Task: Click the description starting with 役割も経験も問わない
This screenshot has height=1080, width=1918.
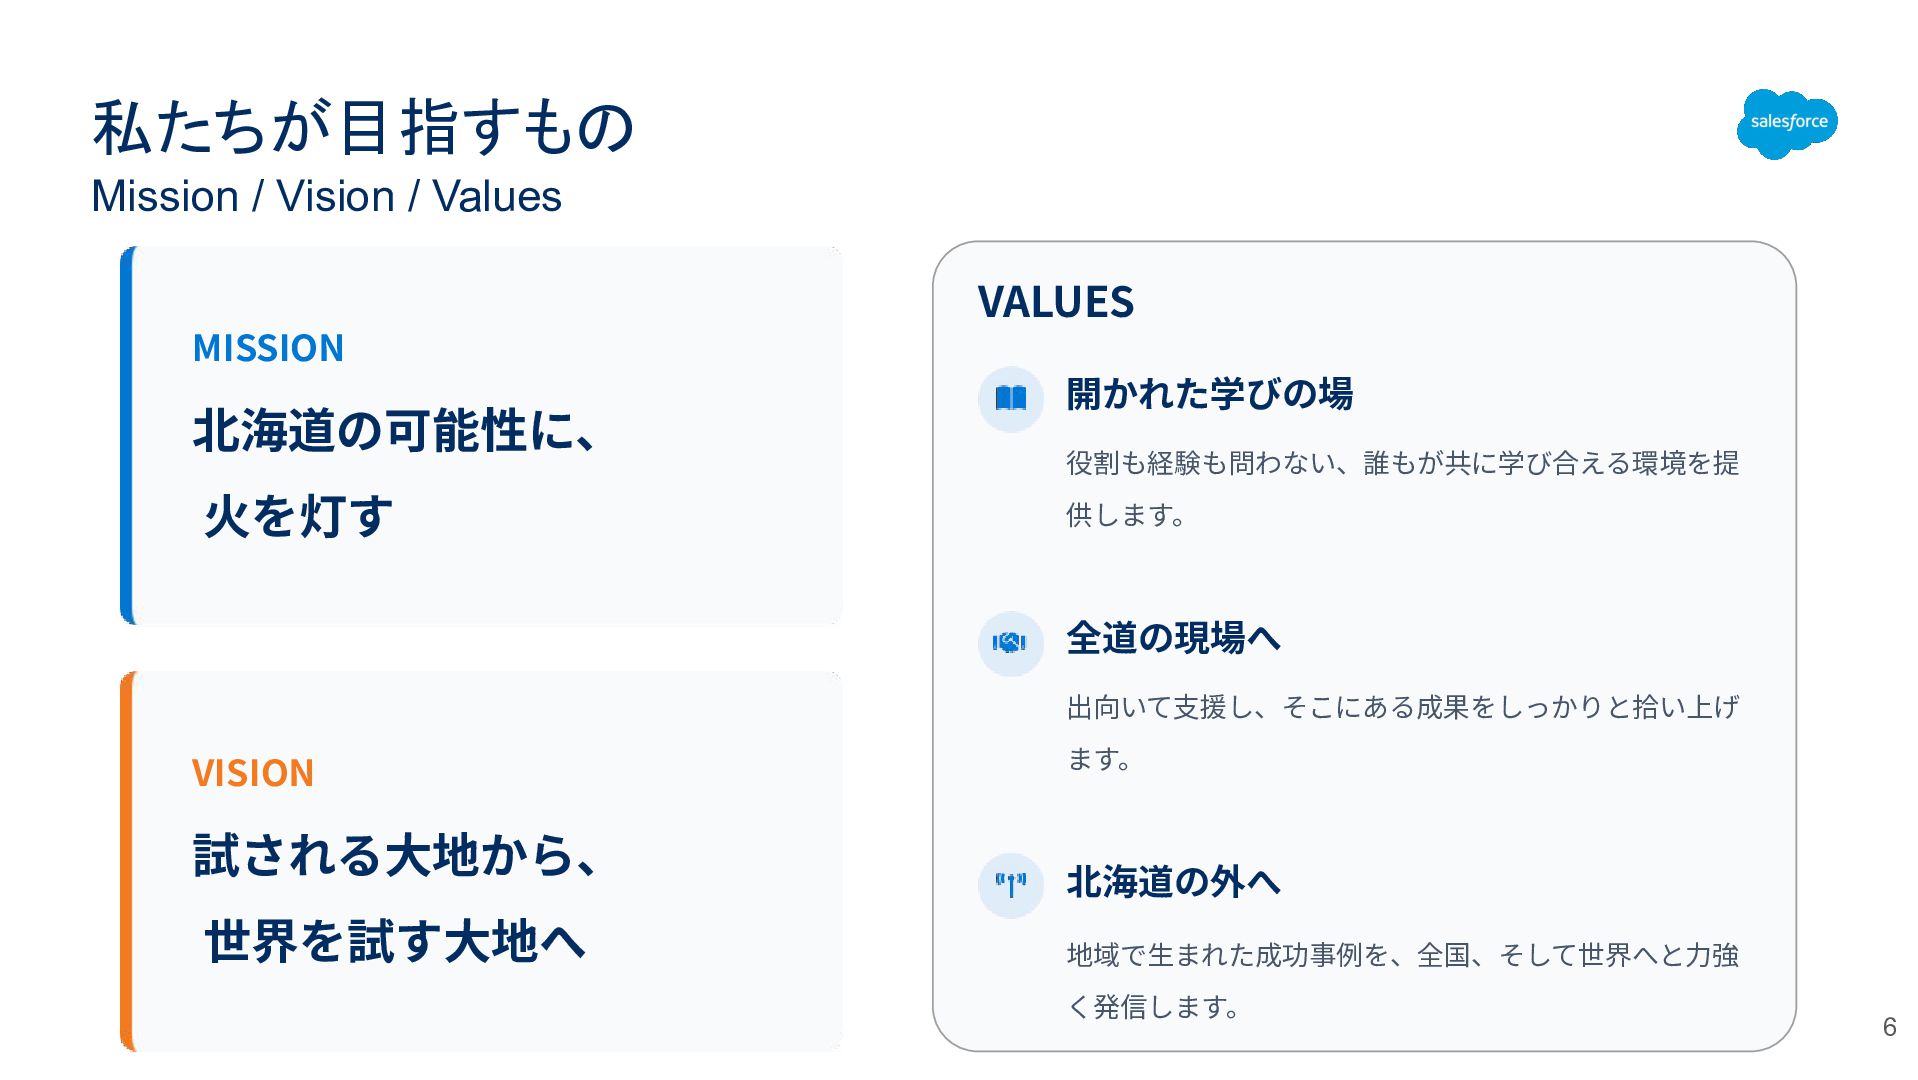Action: click(x=1402, y=488)
